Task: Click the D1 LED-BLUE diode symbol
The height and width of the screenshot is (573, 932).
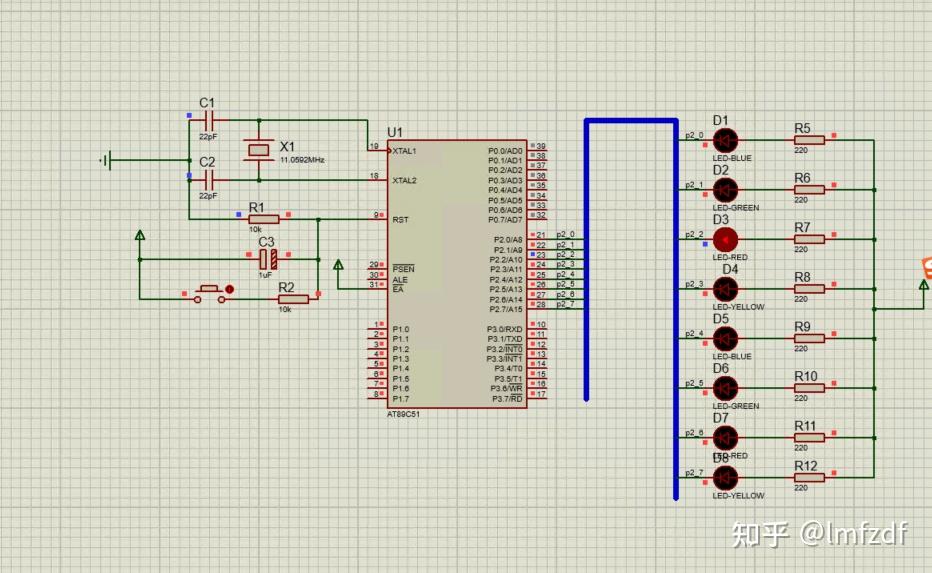Action: 725,141
